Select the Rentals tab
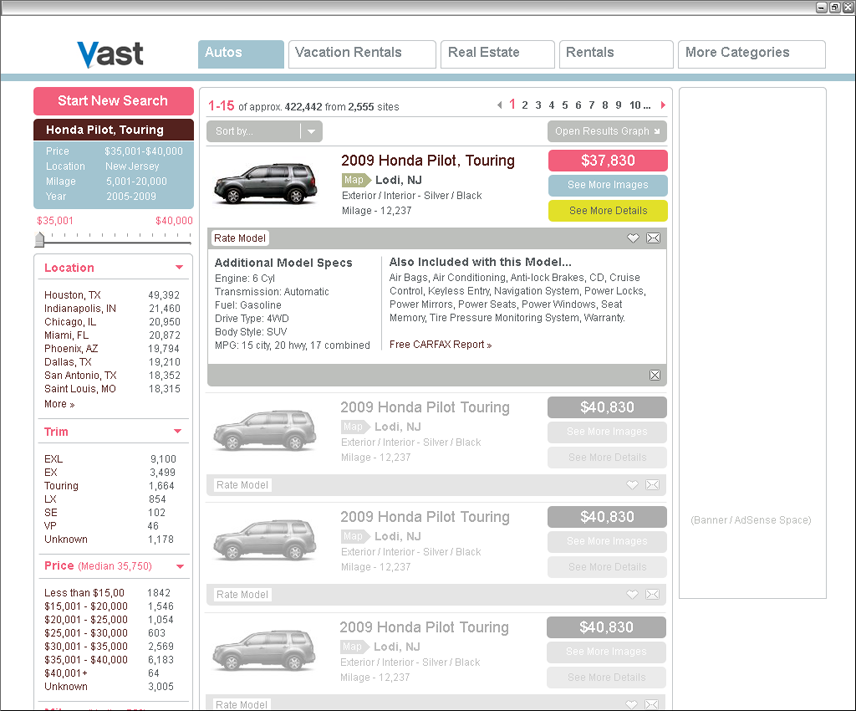The image size is (856, 711). tap(616, 54)
